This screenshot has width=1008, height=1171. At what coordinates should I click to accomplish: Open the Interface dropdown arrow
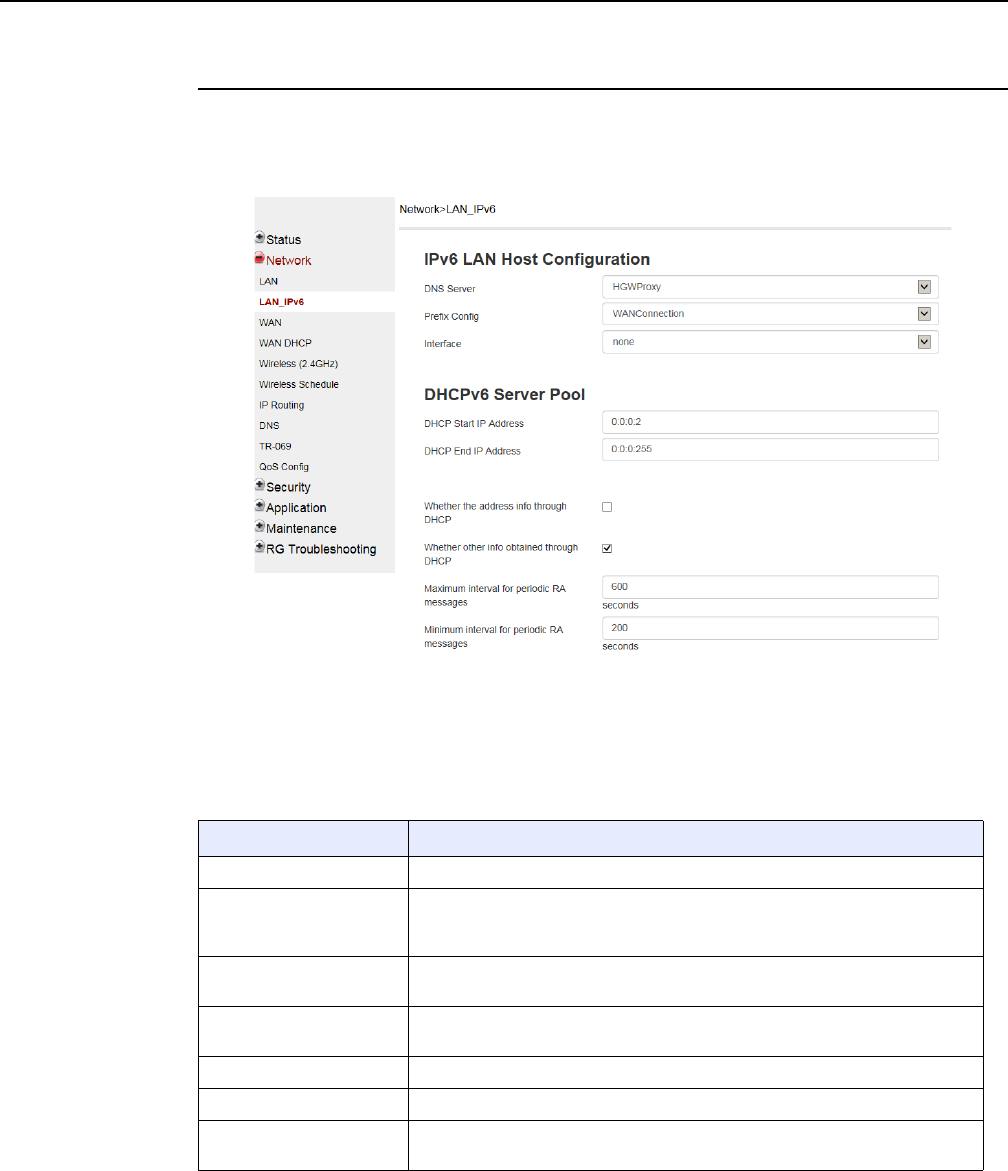(924, 342)
